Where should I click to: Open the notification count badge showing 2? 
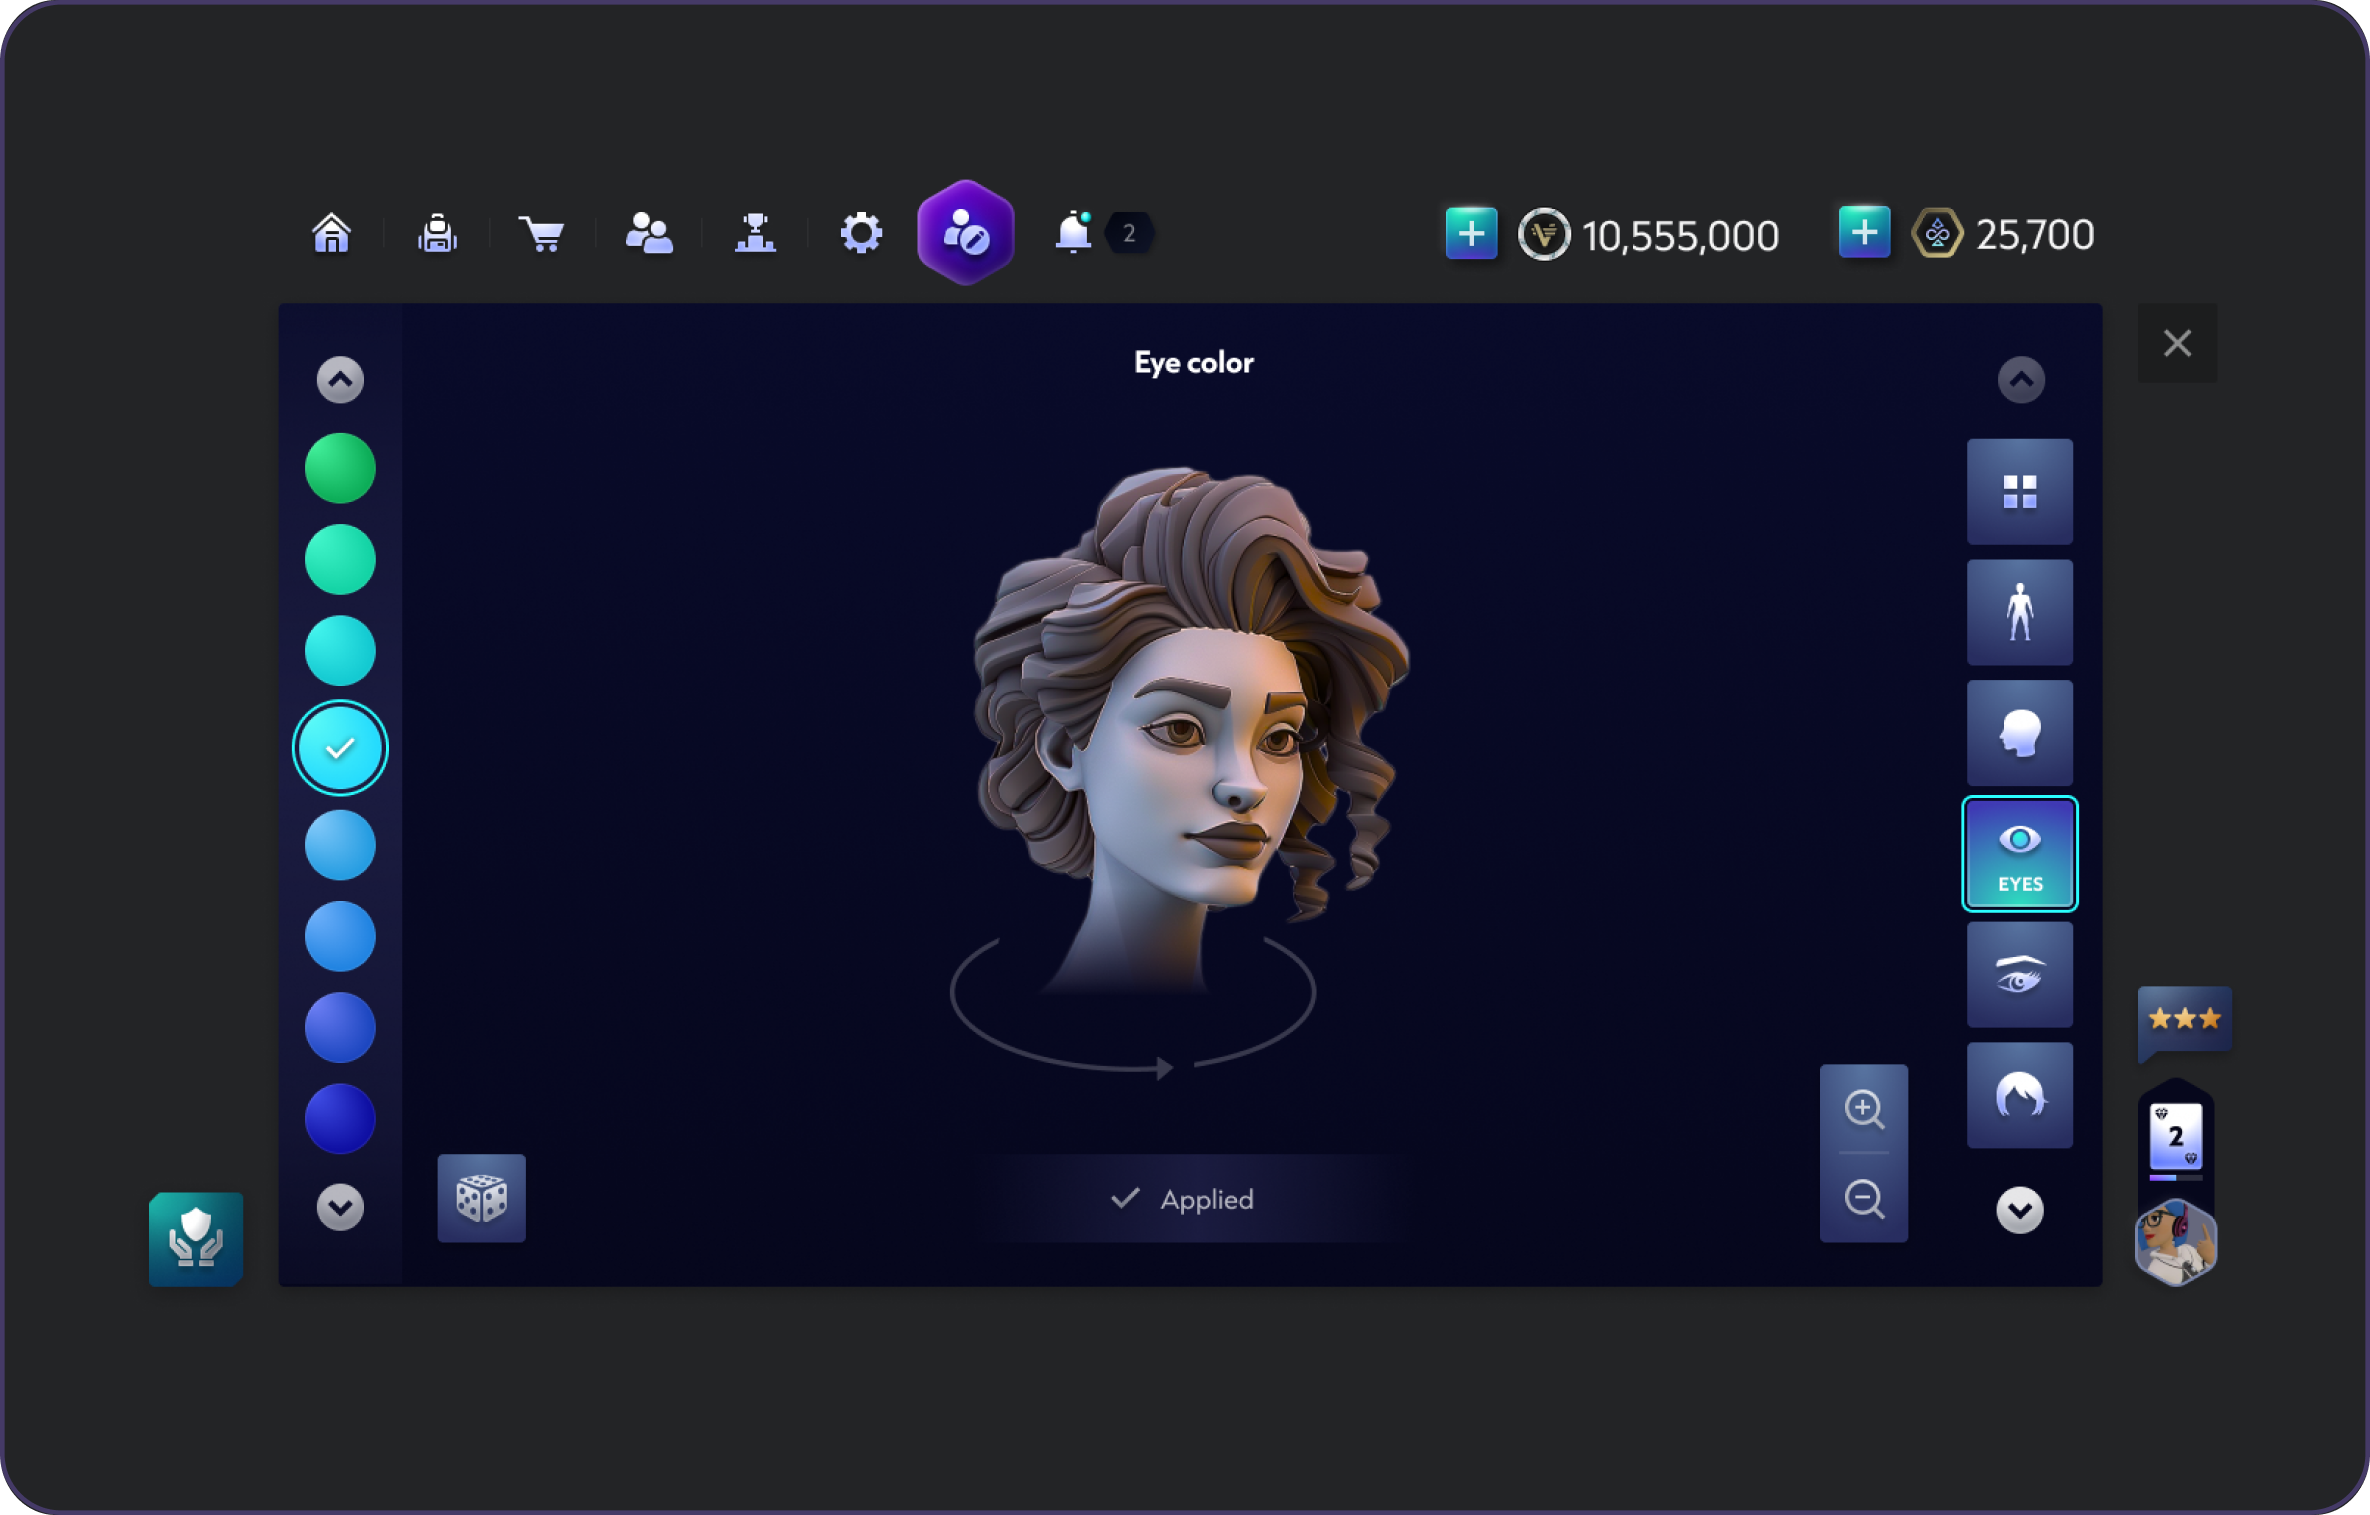point(1129,233)
